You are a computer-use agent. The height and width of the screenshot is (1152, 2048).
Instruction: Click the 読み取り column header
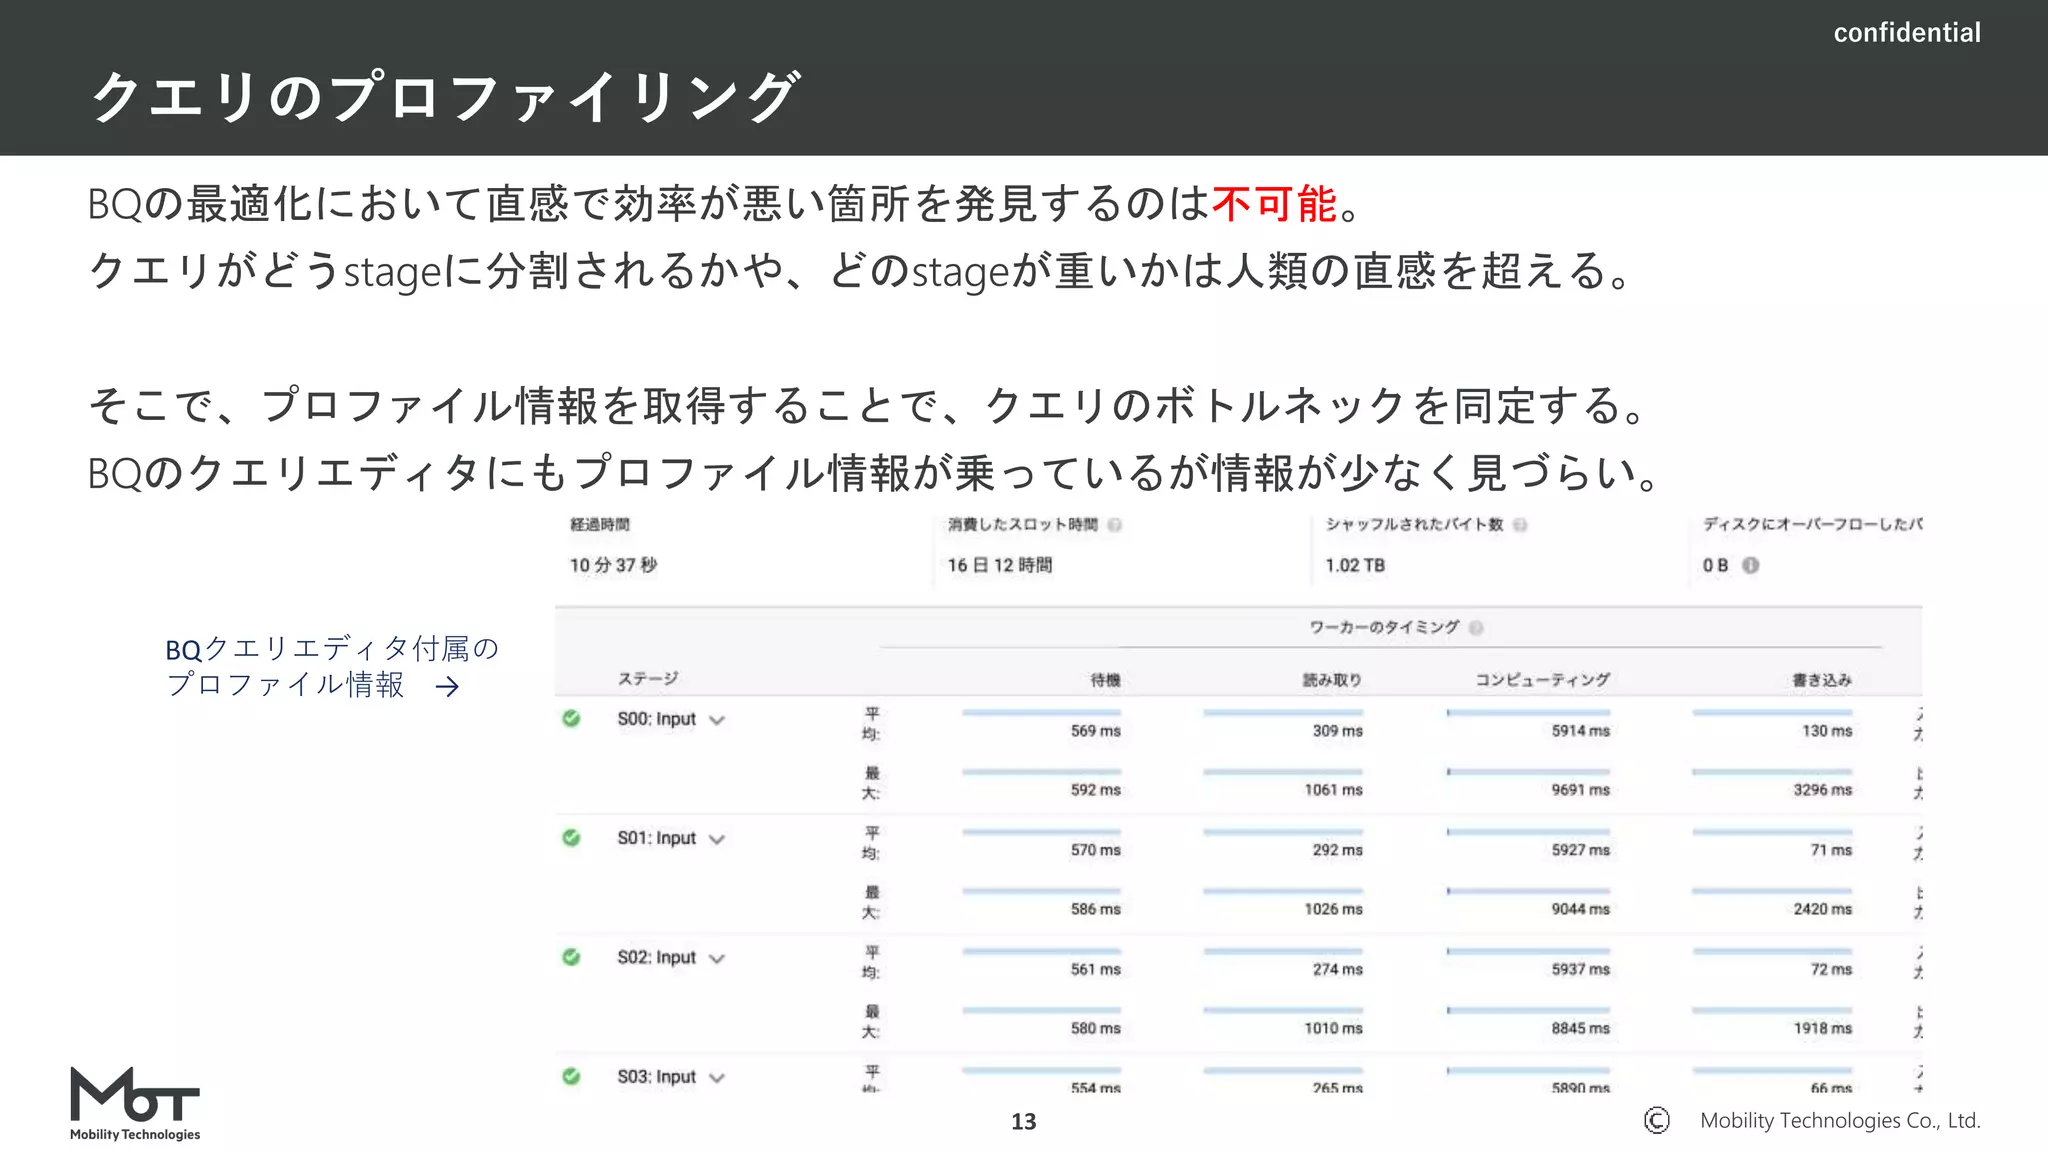click(1332, 680)
